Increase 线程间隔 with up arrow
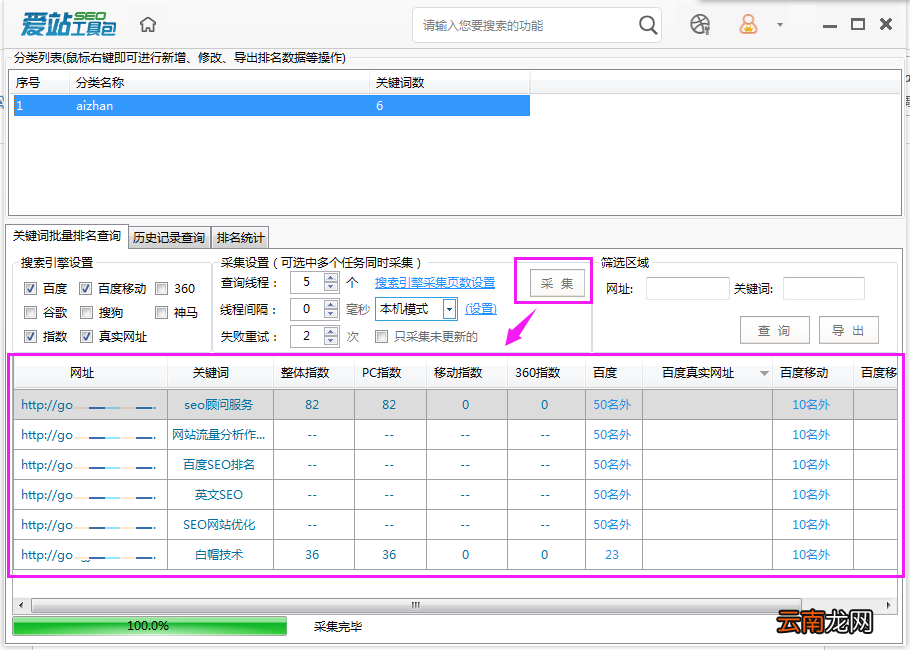Screen dimensions: 910x650 pyautogui.click(x=331, y=305)
